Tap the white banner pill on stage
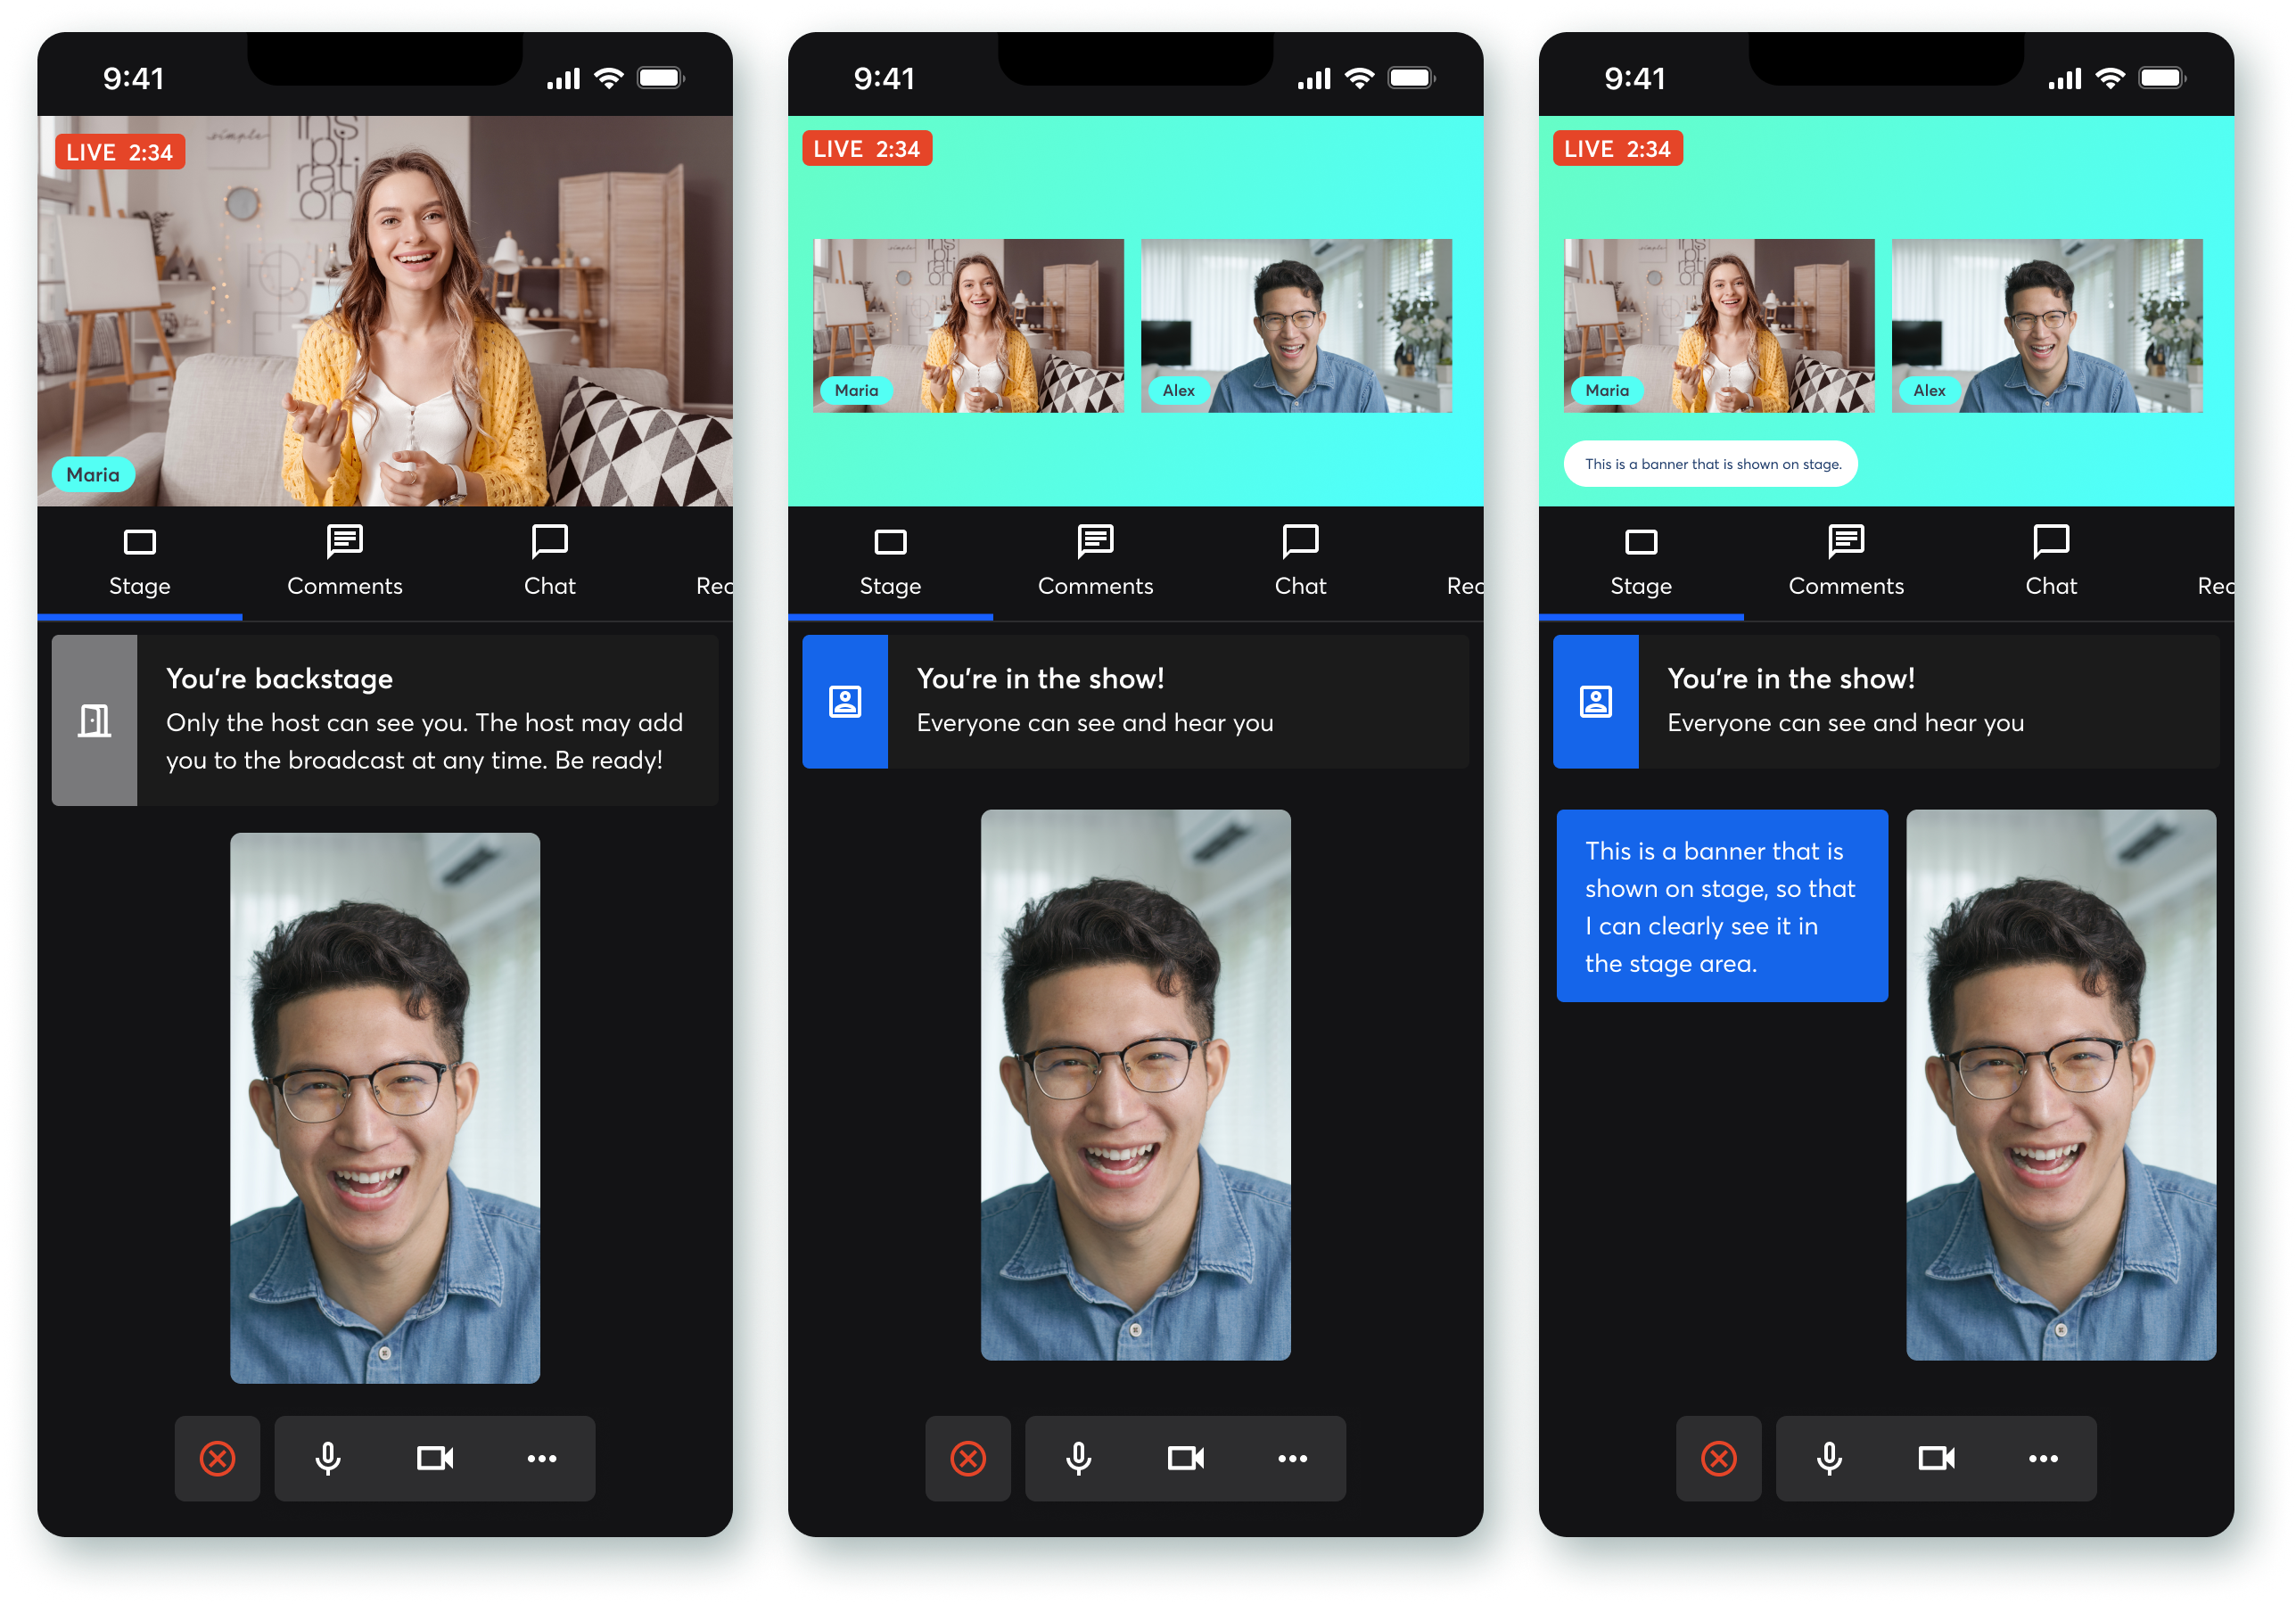This screenshot has height=1604, width=2296. tap(1711, 464)
